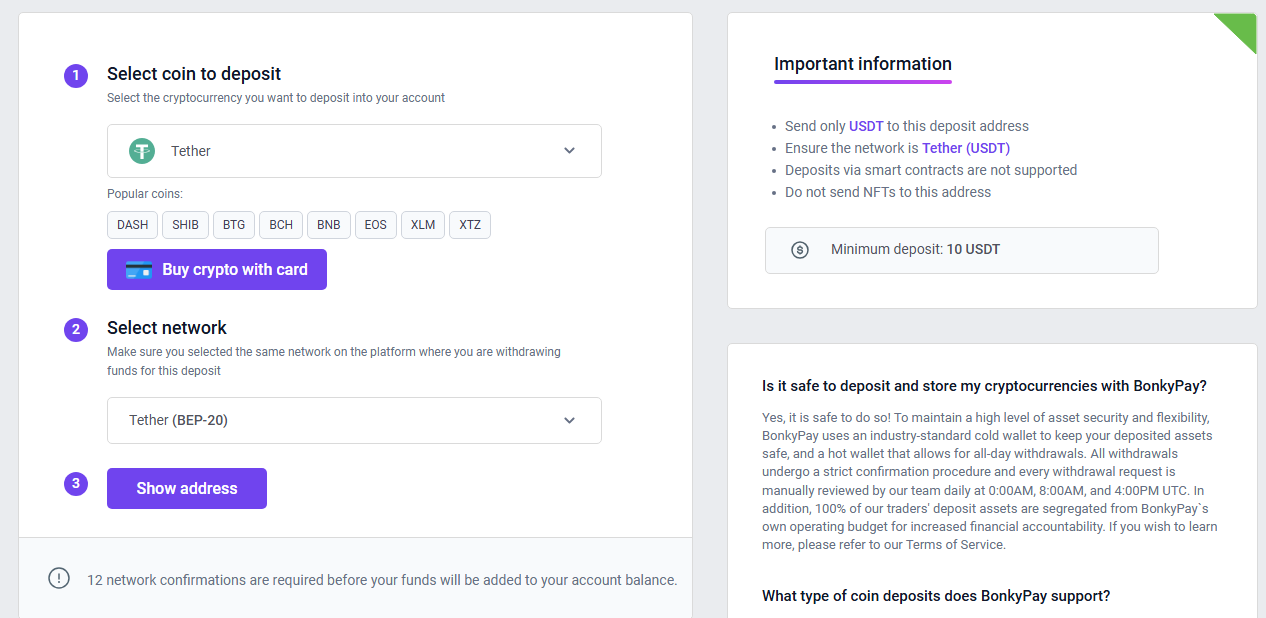Click the step 1 number badge

pyautogui.click(x=76, y=75)
